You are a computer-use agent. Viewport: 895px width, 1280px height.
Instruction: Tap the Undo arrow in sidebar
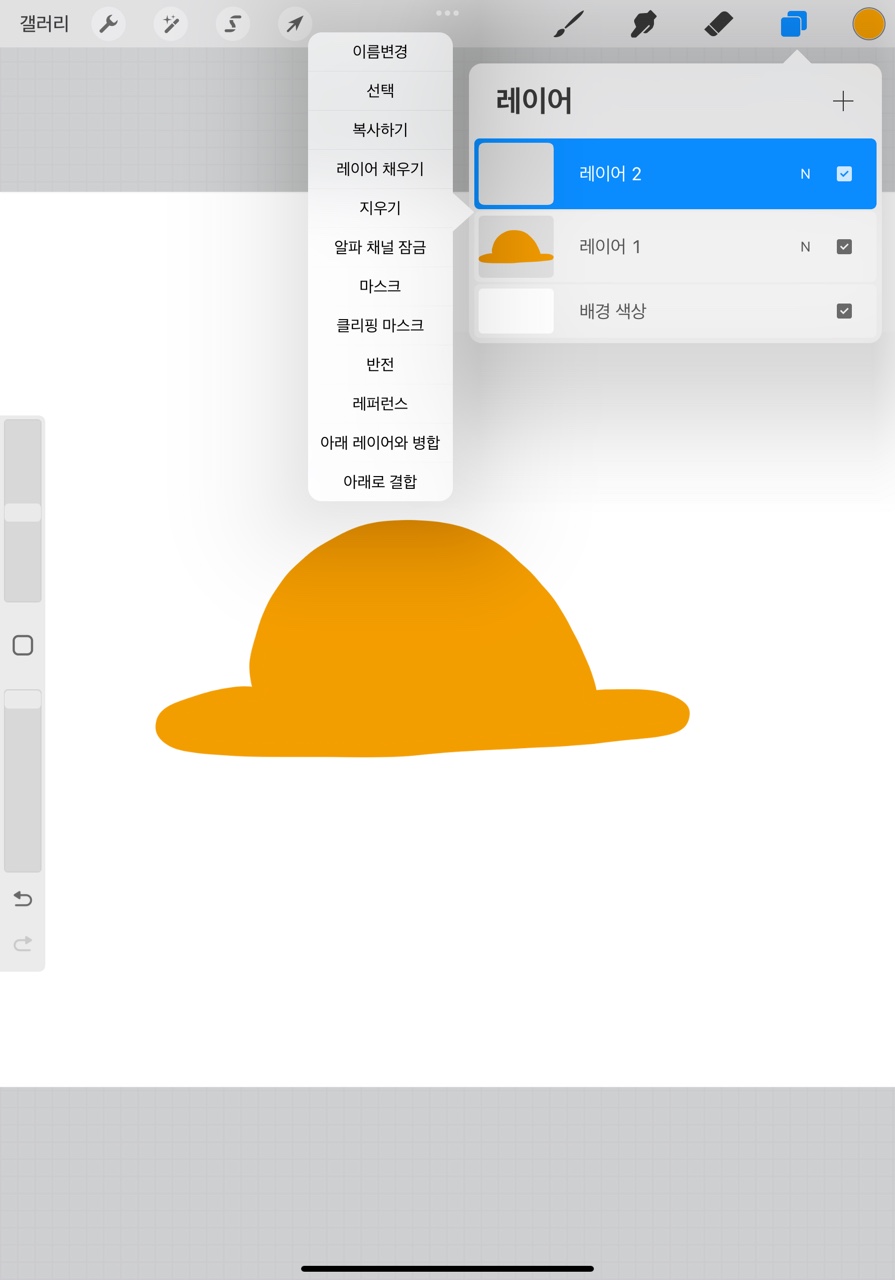(x=22, y=899)
